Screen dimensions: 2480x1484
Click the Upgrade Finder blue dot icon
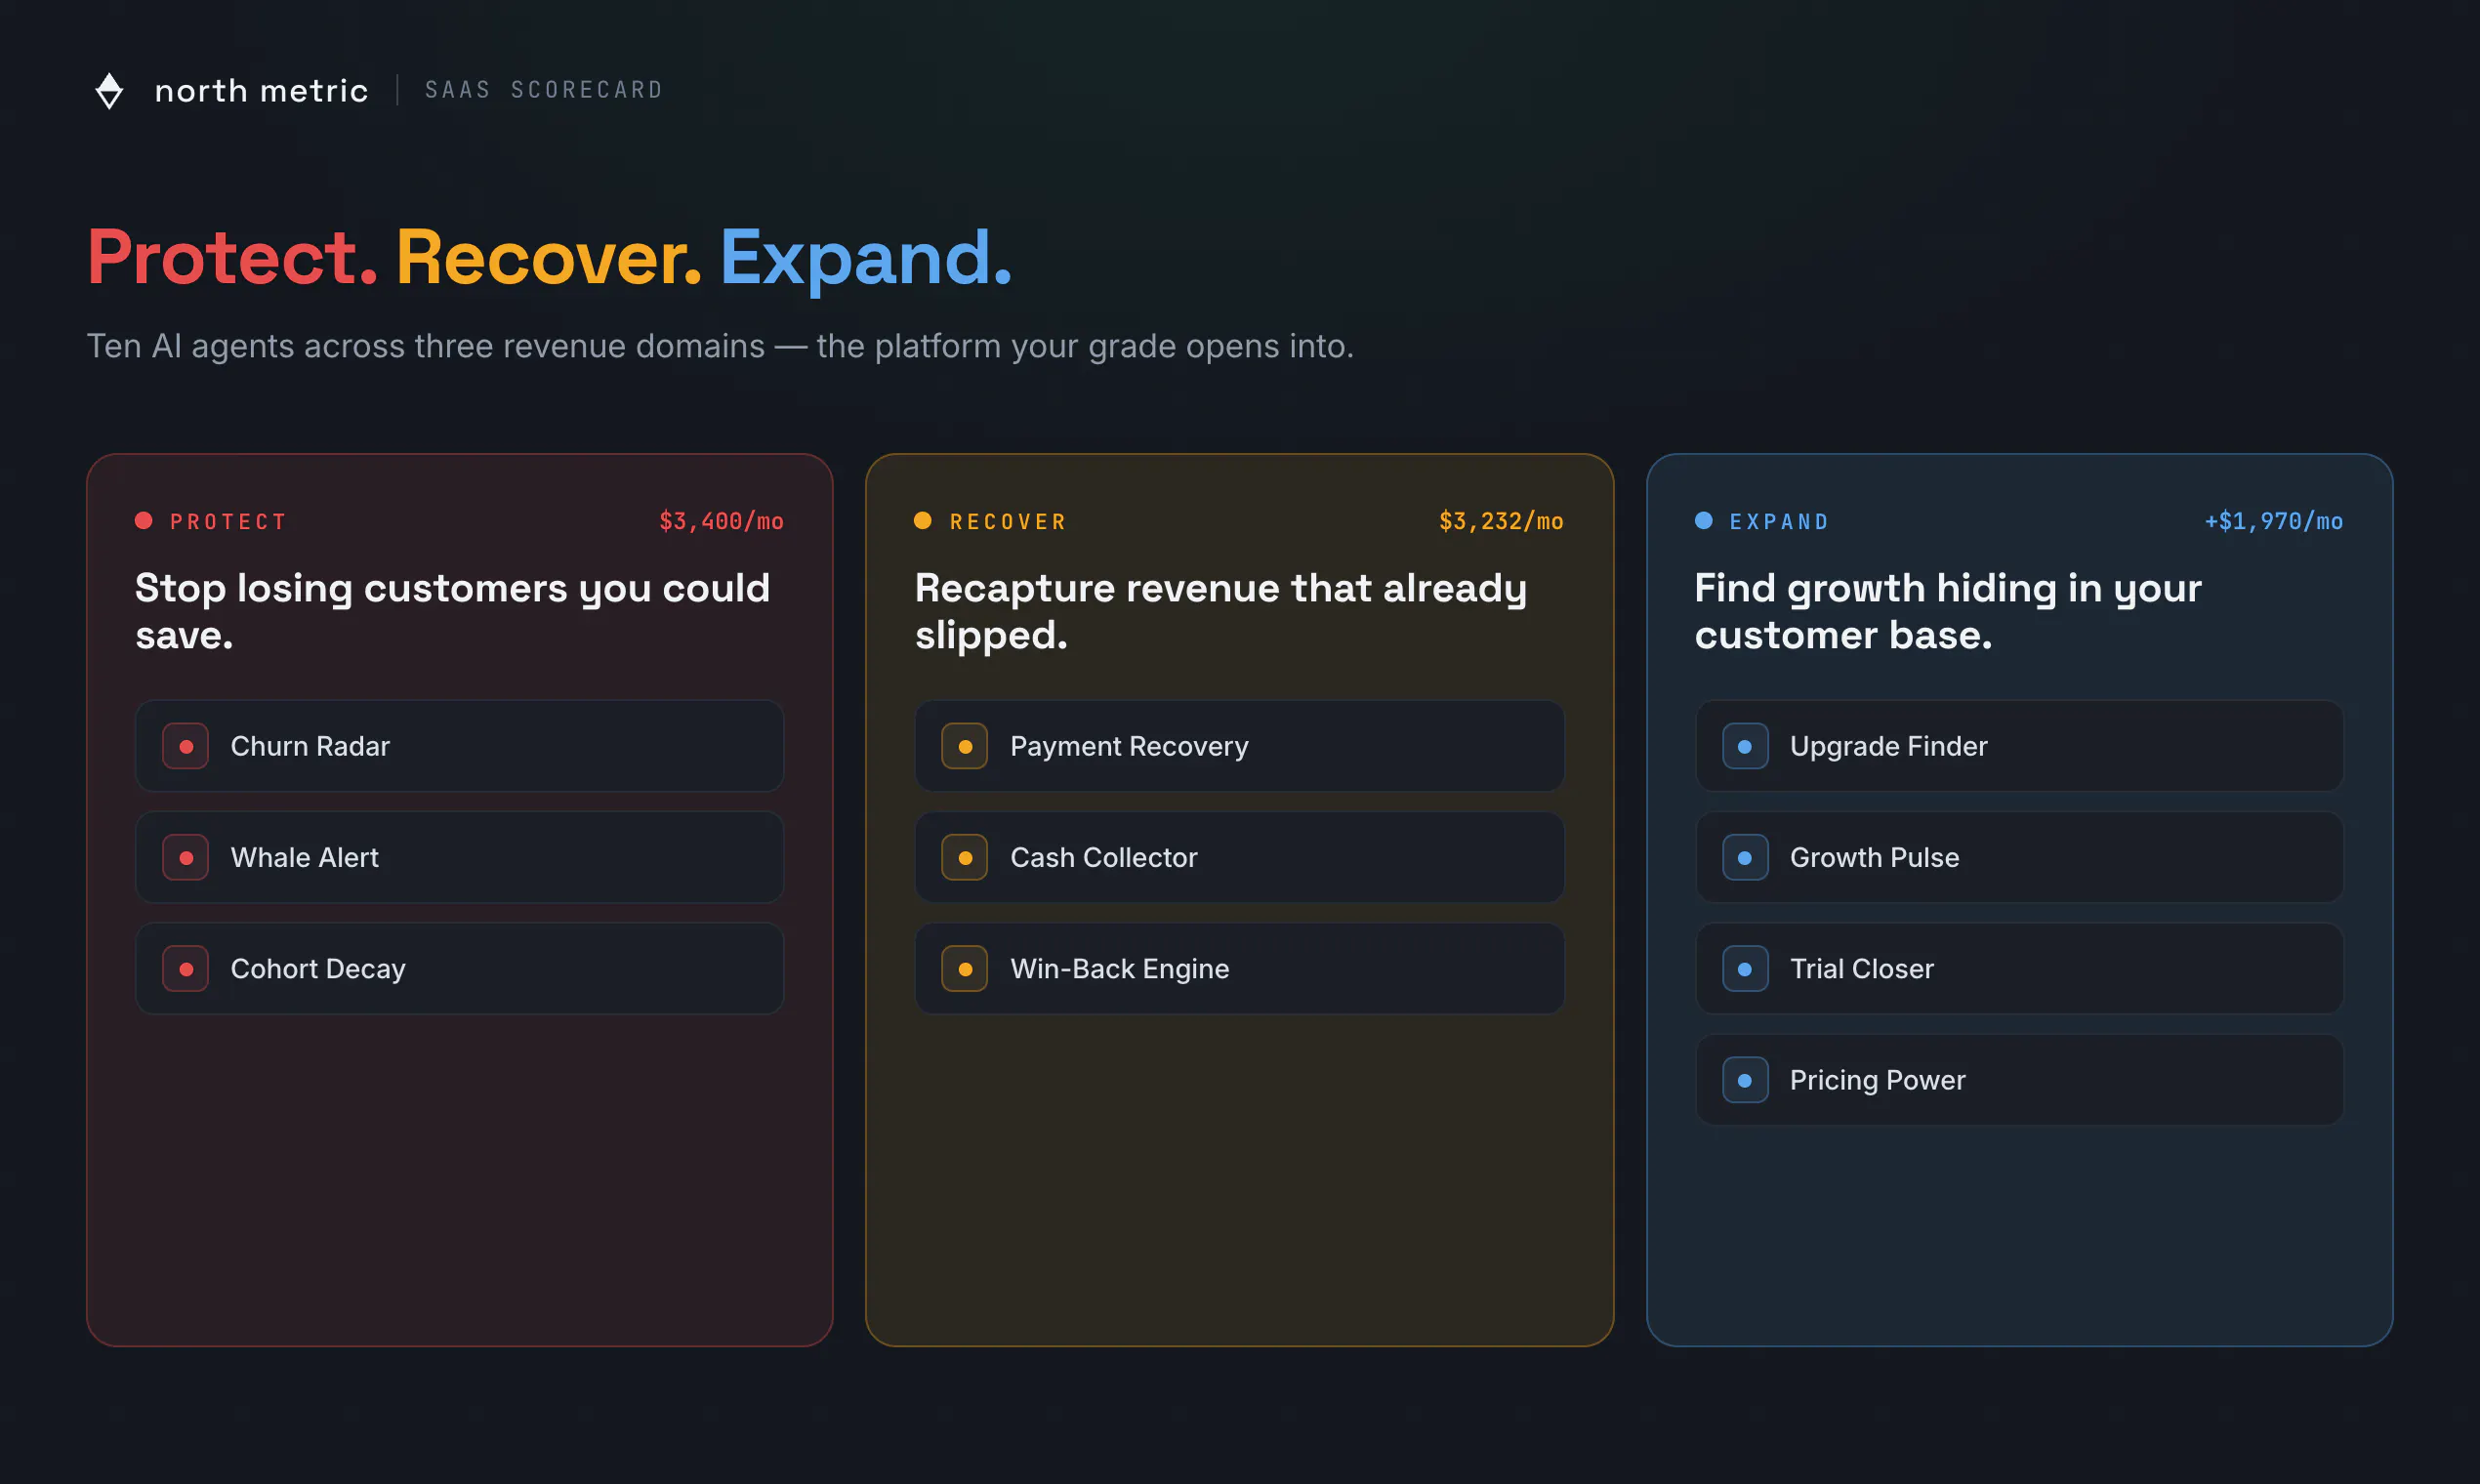point(1745,746)
